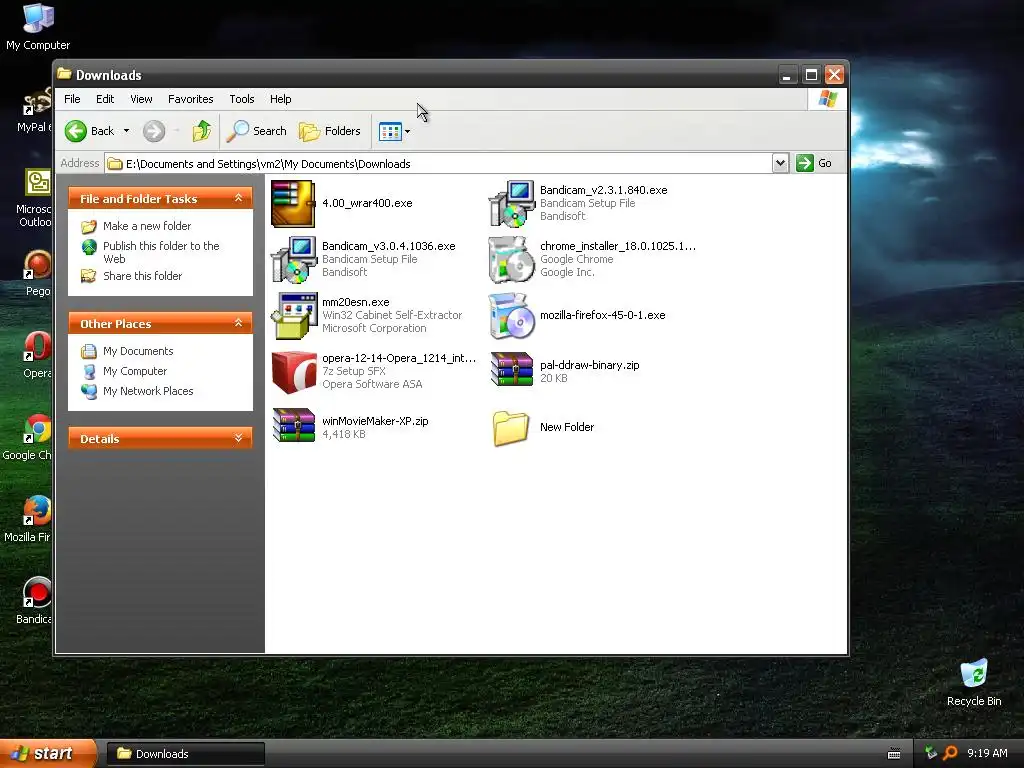
Task: Open the Help menu
Action: pos(281,99)
